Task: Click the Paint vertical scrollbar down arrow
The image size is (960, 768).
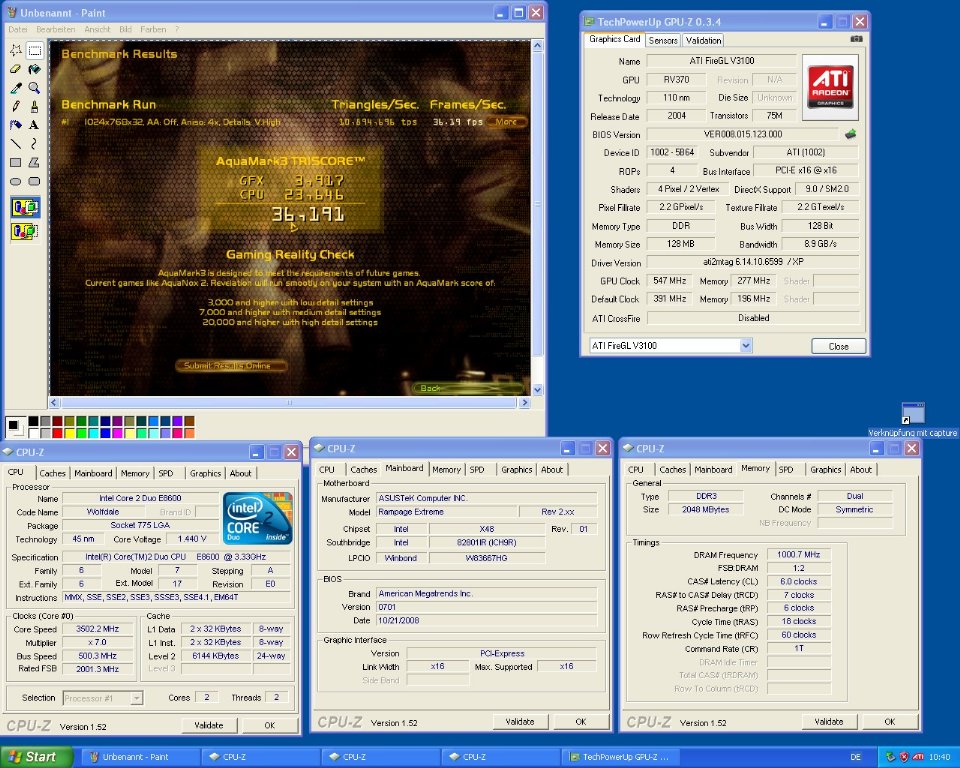Action: [537, 390]
